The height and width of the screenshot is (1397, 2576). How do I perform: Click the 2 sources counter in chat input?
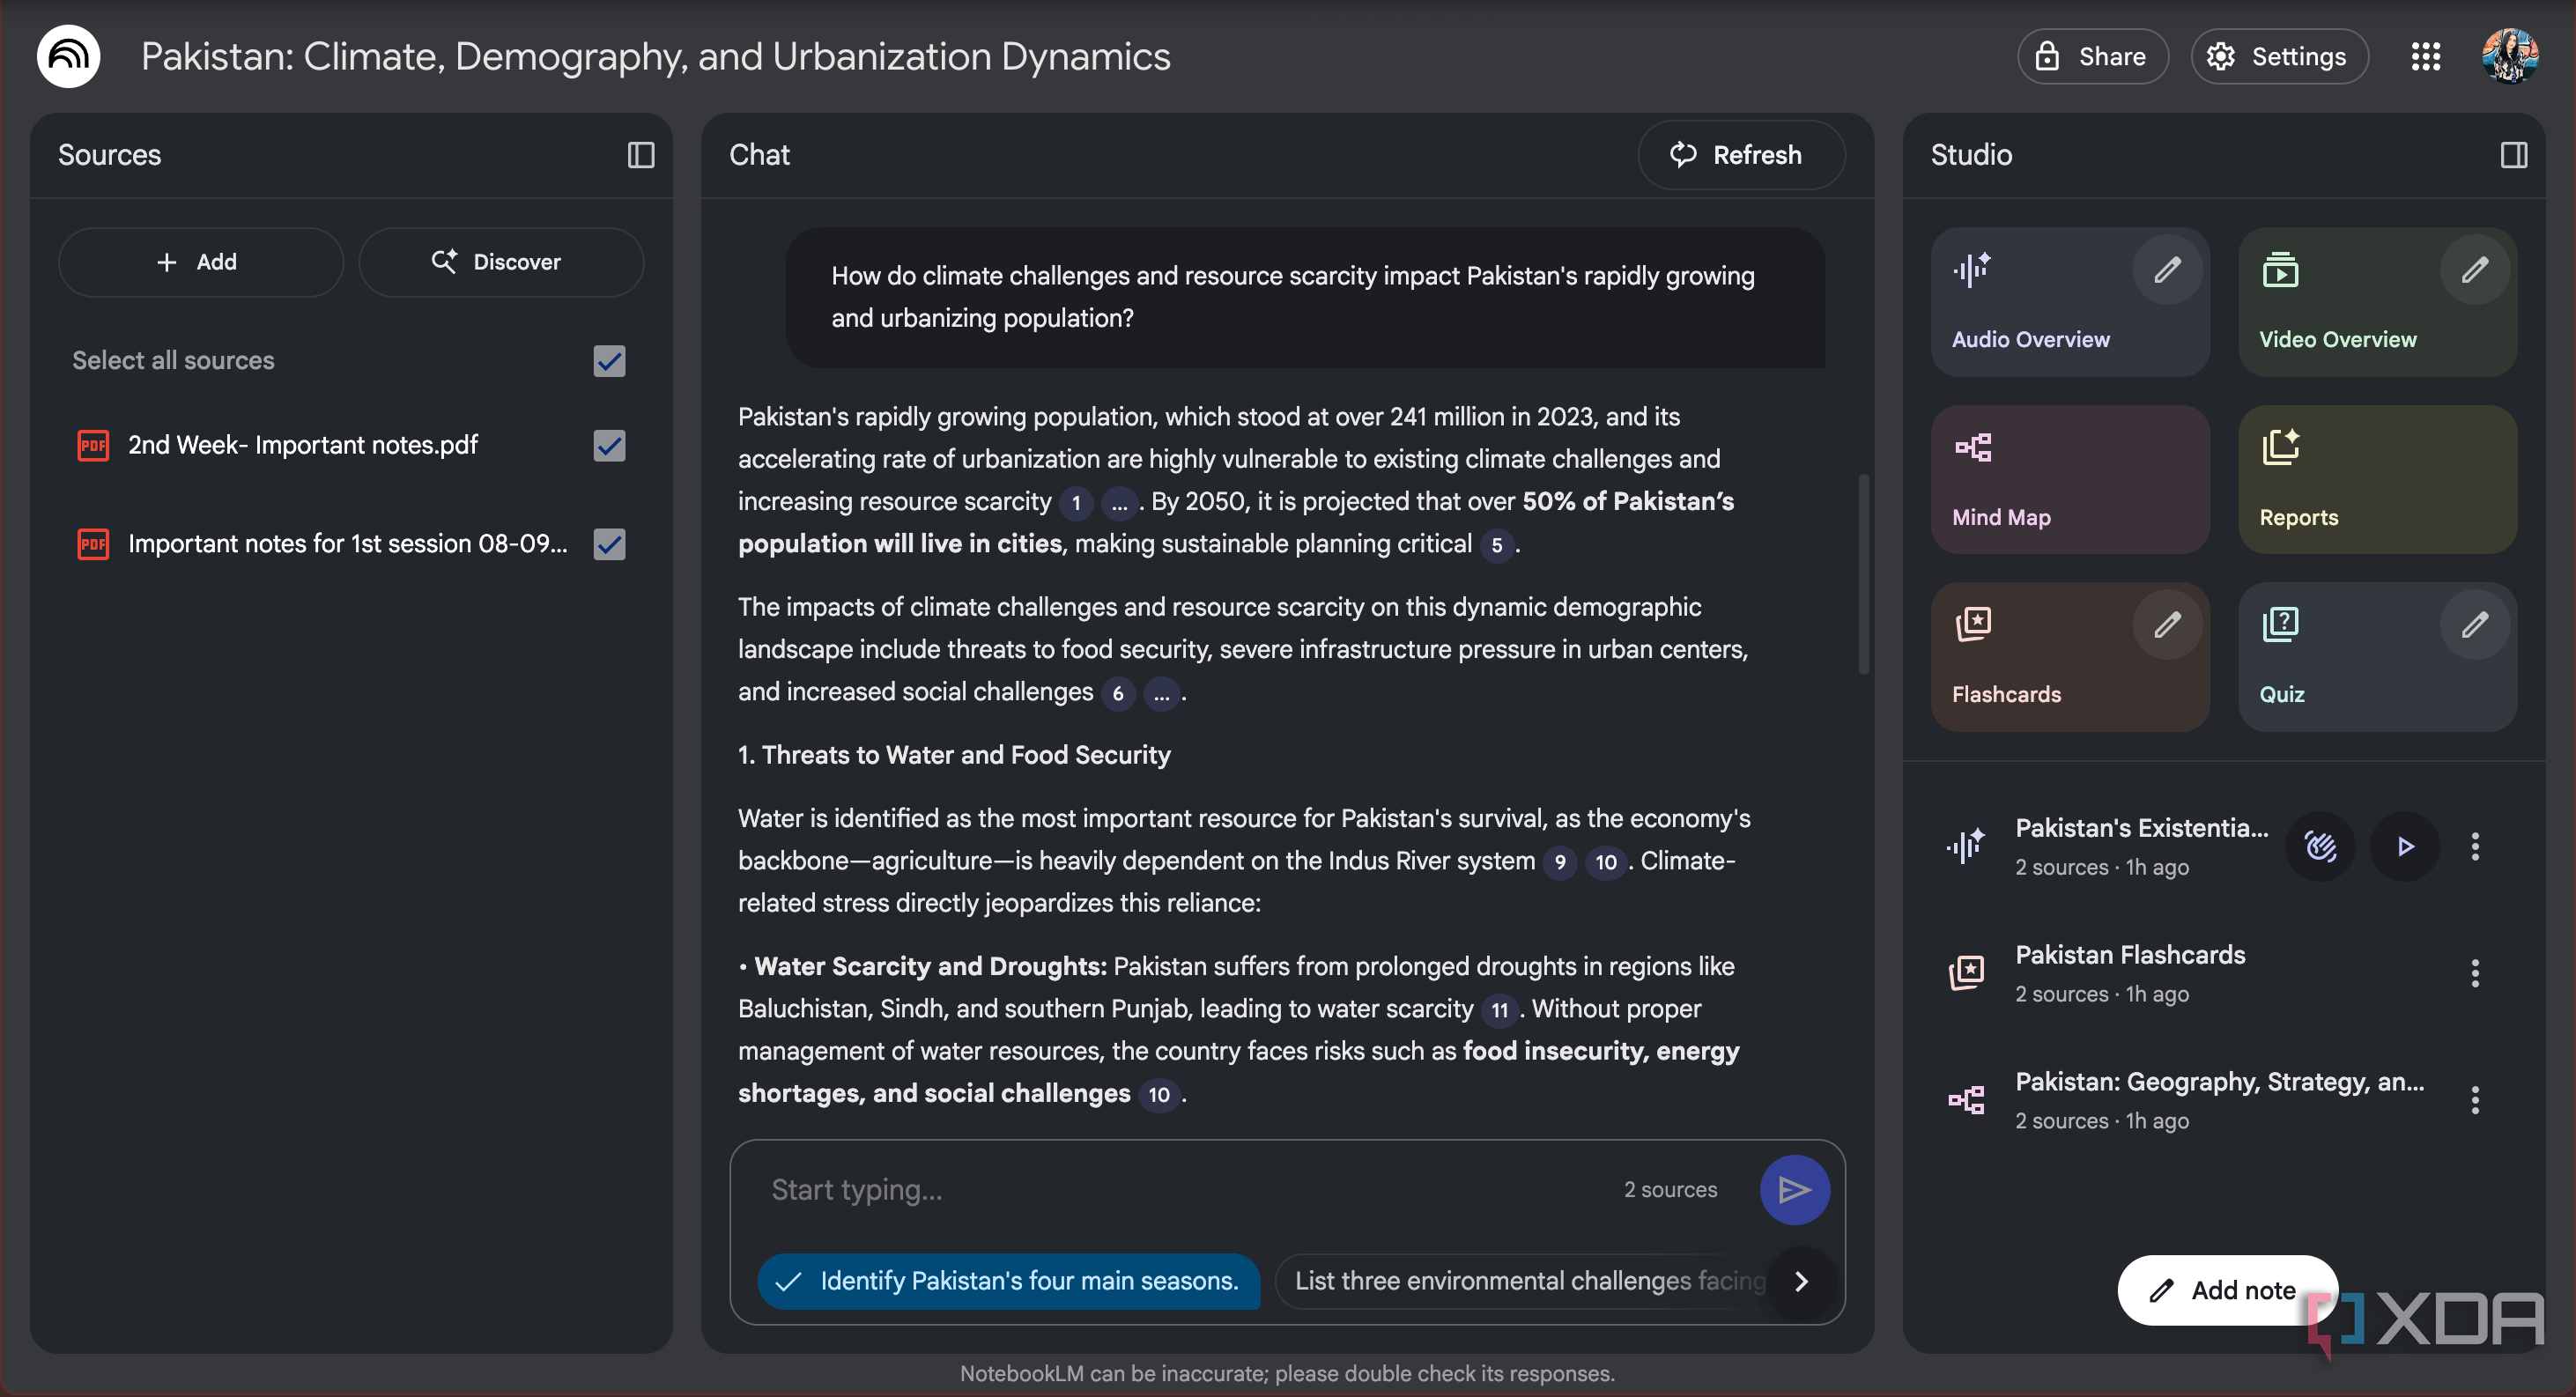click(1670, 1190)
